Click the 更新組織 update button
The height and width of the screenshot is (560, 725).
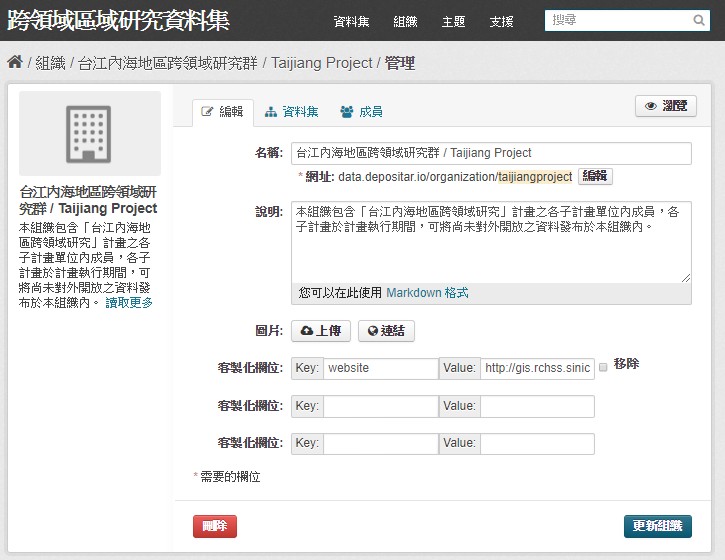click(657, 526)
